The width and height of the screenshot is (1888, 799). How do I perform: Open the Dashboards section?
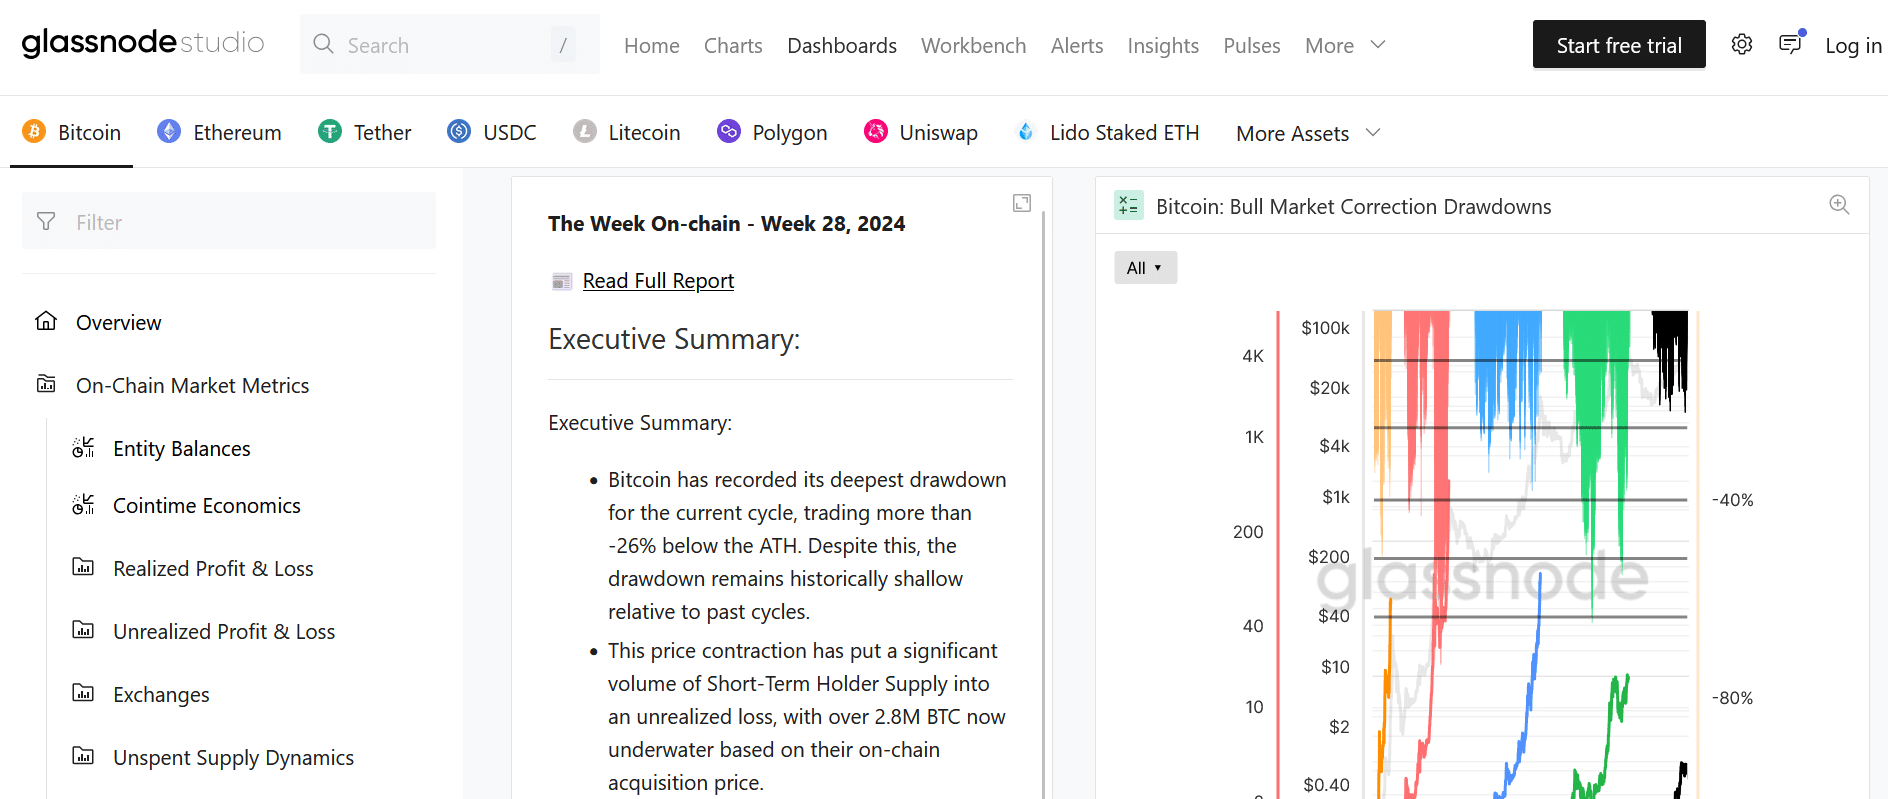pos(842,45)
